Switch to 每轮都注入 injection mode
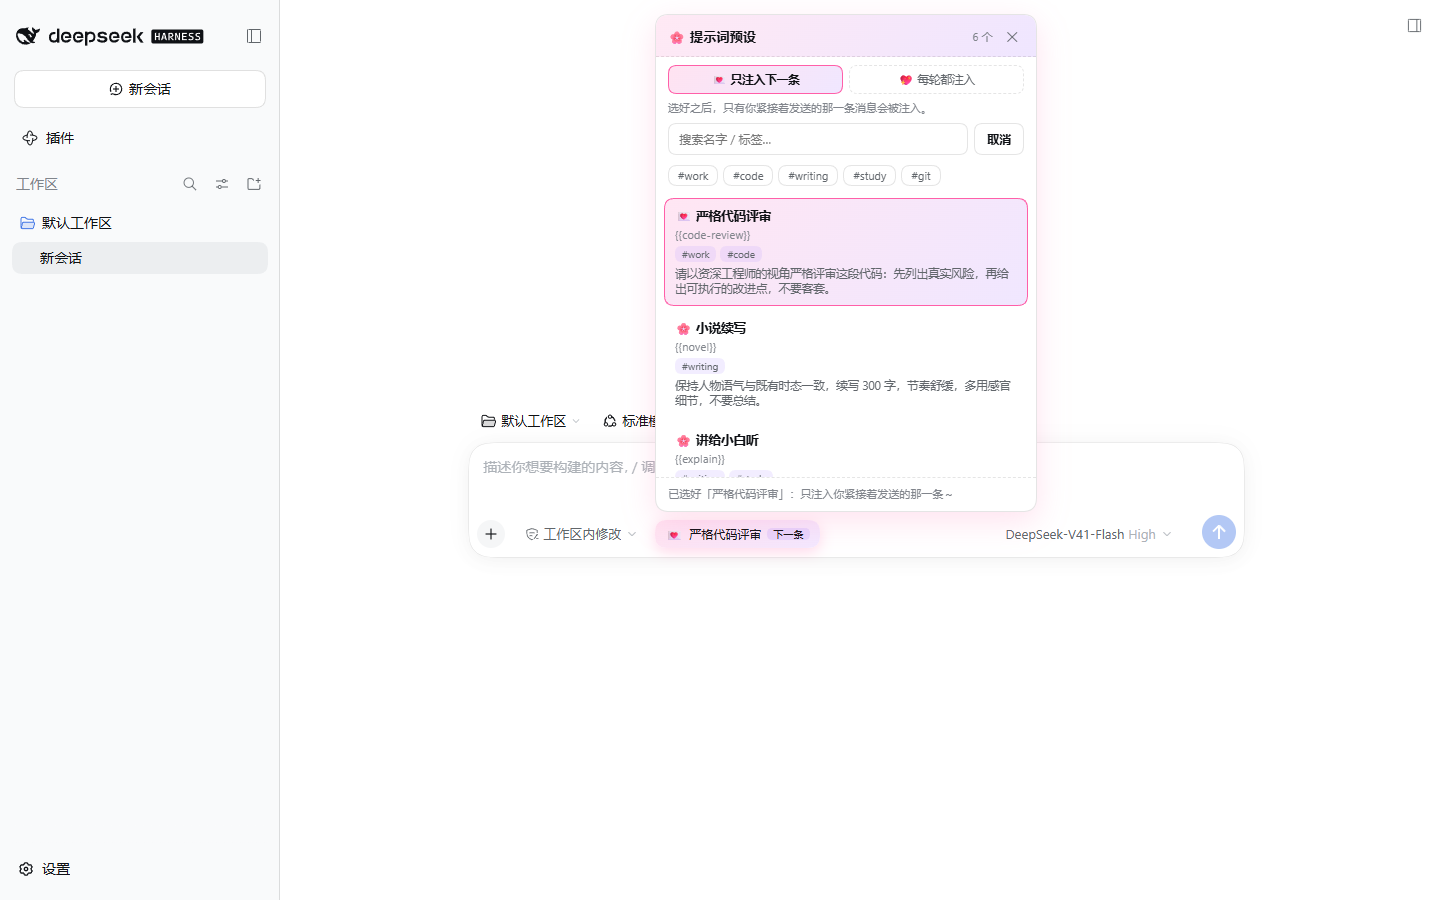The height and width of the screenshot is (900, 1440). [x=936, y=79]
